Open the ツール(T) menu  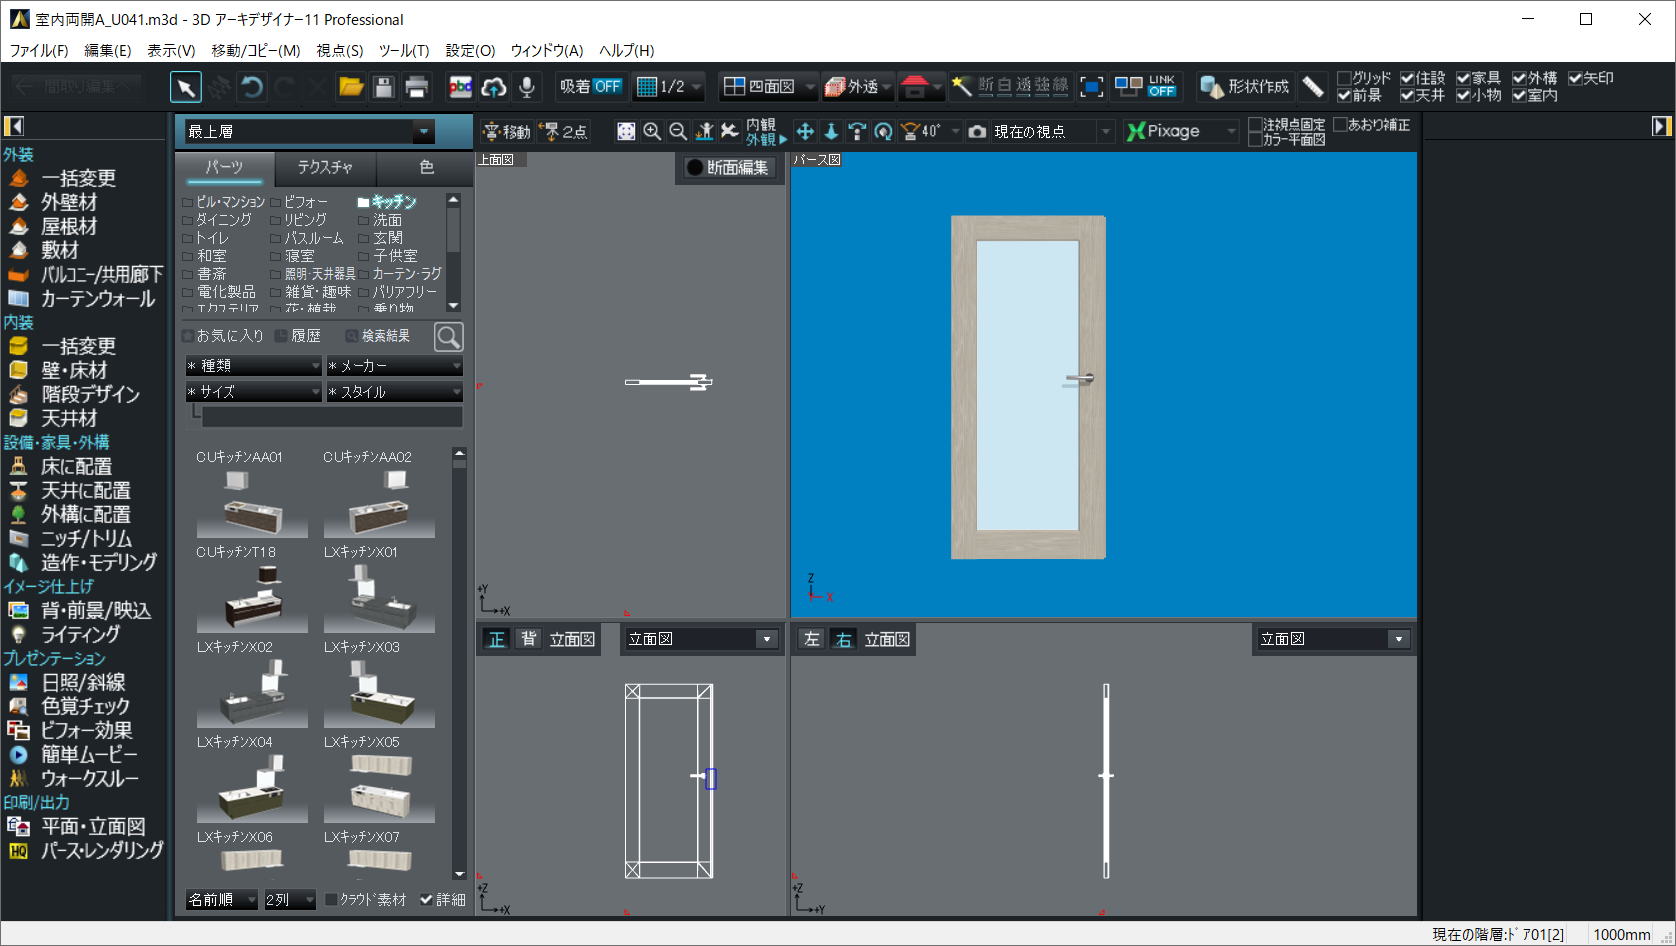point(403,50)
